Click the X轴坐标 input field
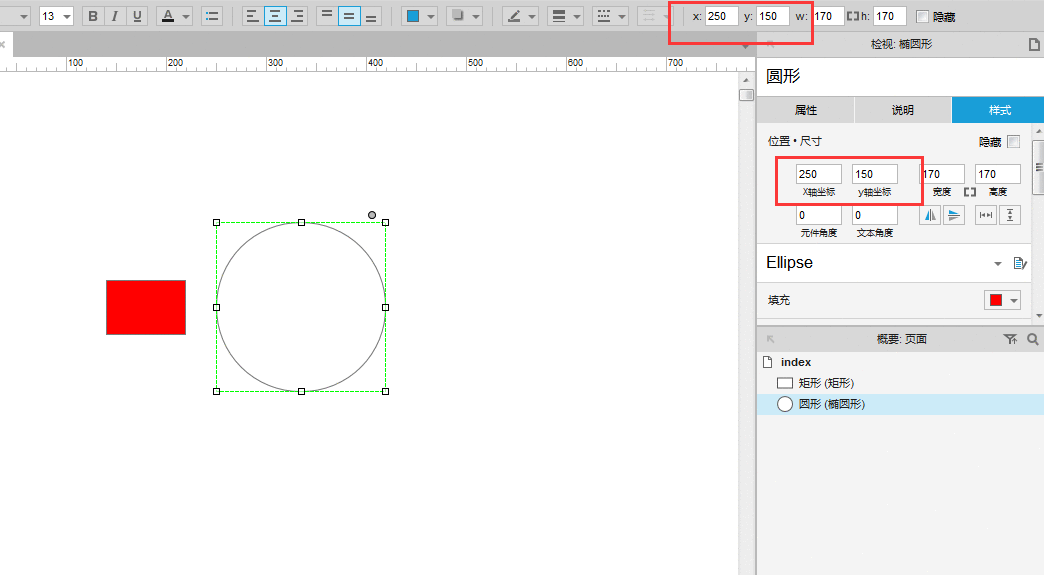The image size is (1044, 575). pyautogui.click(x=819, y=174)
